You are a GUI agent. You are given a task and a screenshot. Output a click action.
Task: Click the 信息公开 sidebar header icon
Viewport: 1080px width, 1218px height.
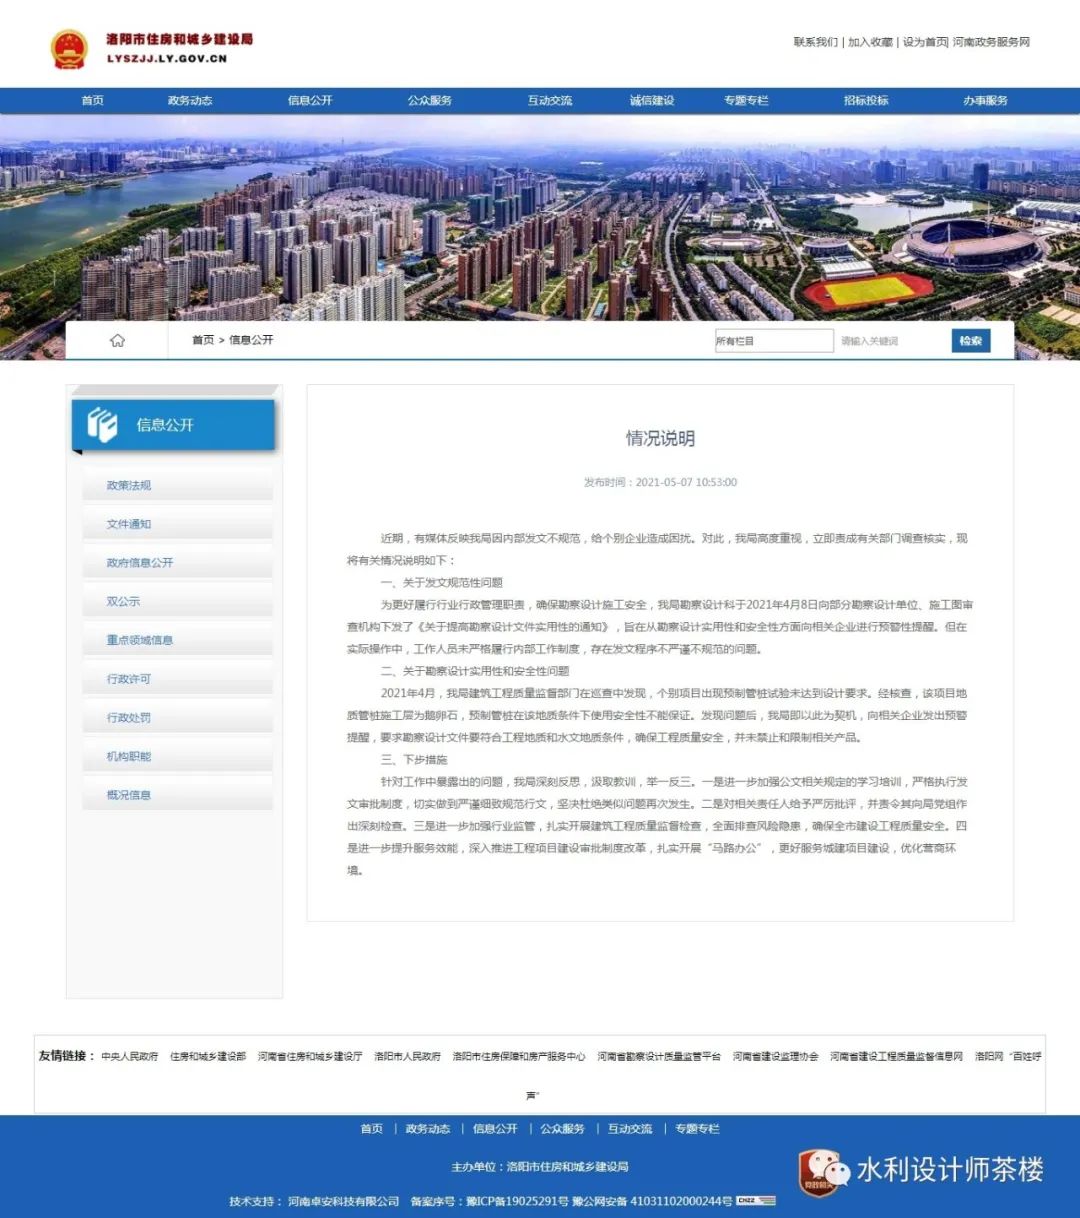(102, 425)
